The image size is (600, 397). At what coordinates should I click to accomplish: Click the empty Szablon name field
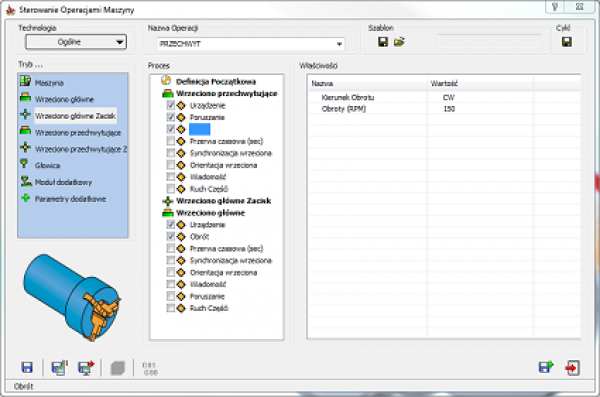pos(489,41)
